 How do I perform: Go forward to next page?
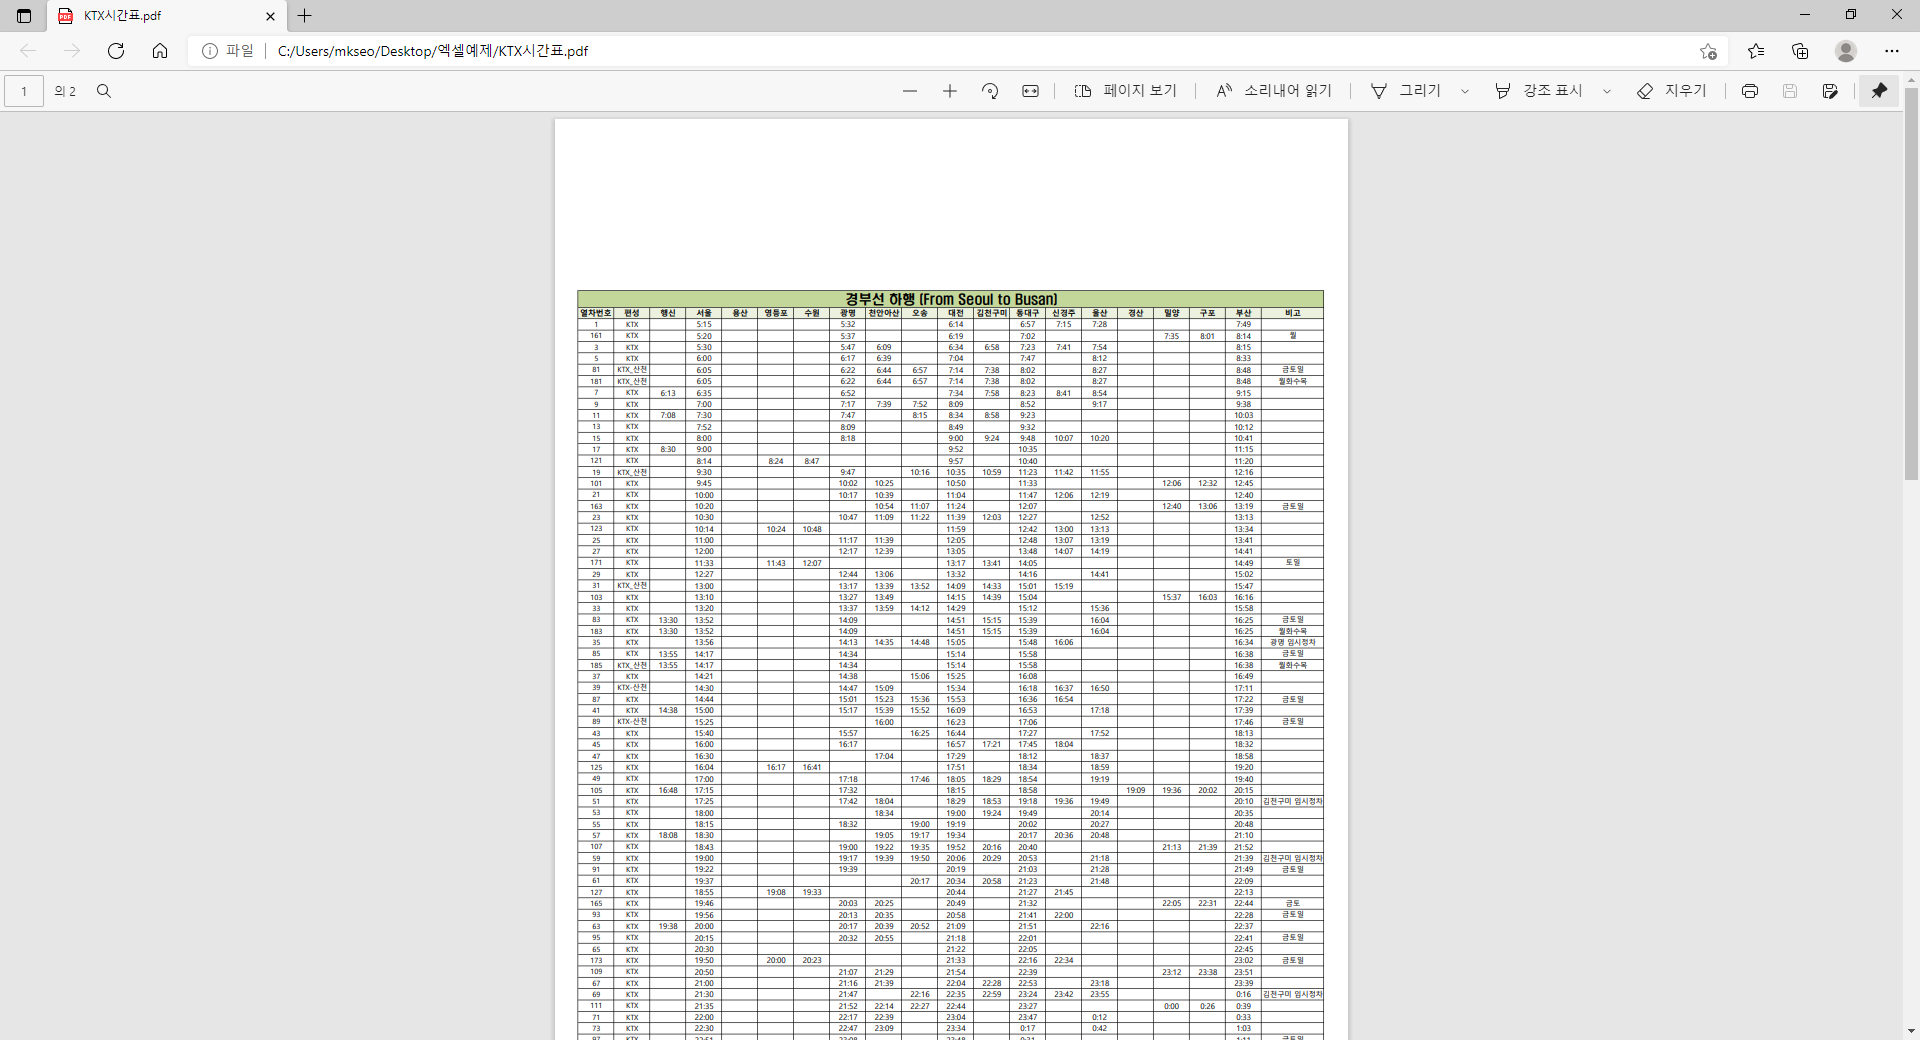(x=72, y=51)
